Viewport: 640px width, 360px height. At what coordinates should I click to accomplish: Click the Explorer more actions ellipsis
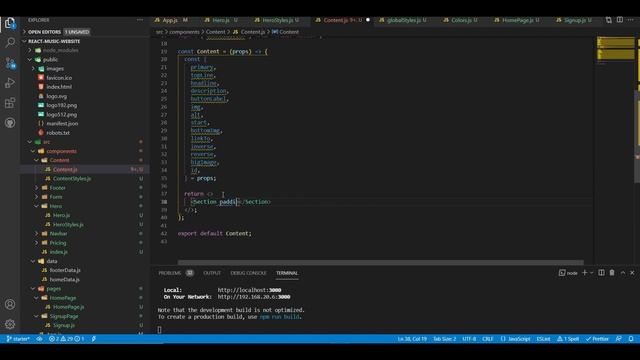pos(140,20)
